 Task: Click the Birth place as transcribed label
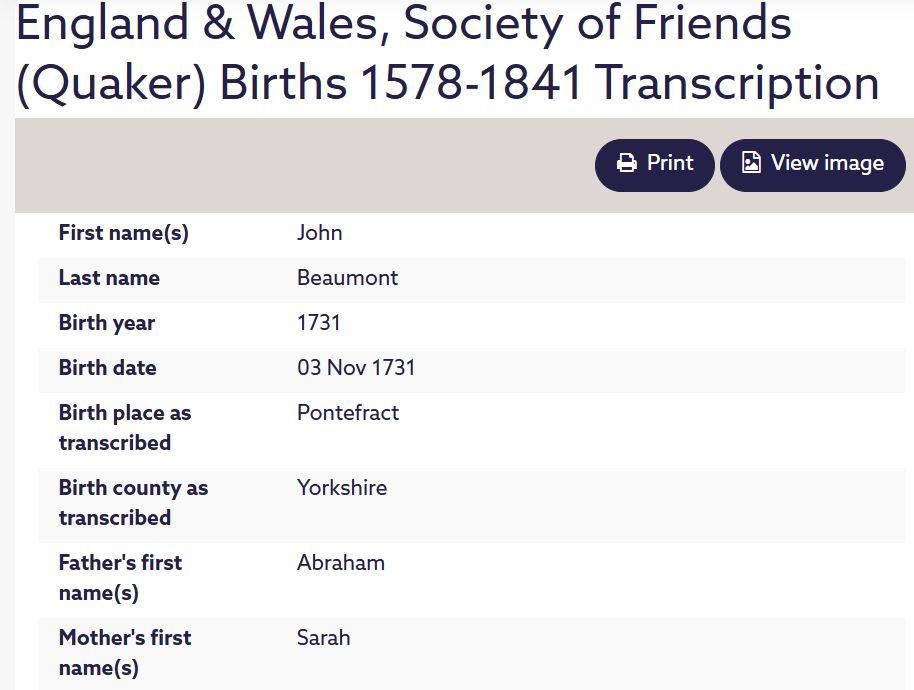tap(124, 428)
